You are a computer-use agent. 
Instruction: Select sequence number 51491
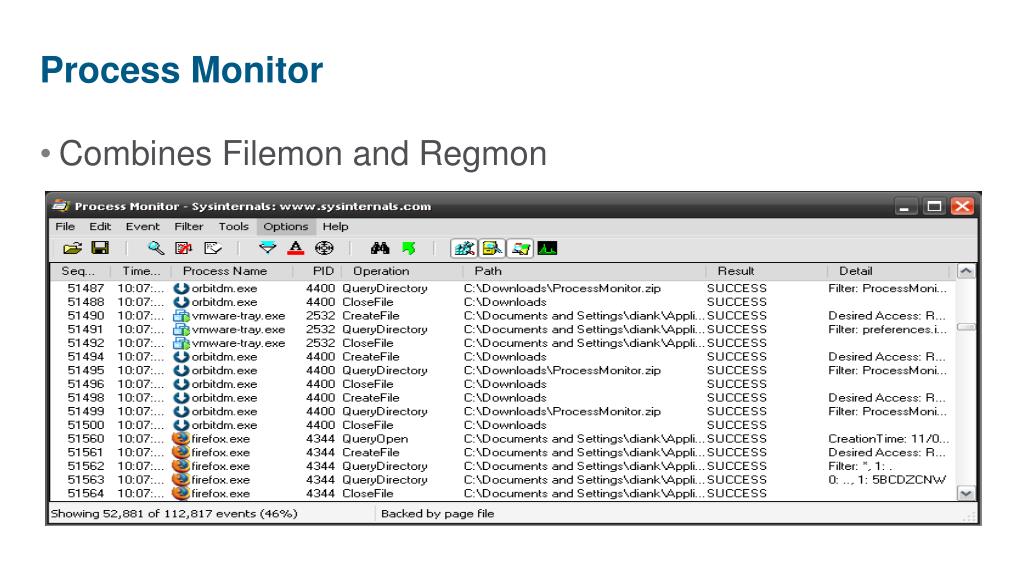(x=86, y=329)
